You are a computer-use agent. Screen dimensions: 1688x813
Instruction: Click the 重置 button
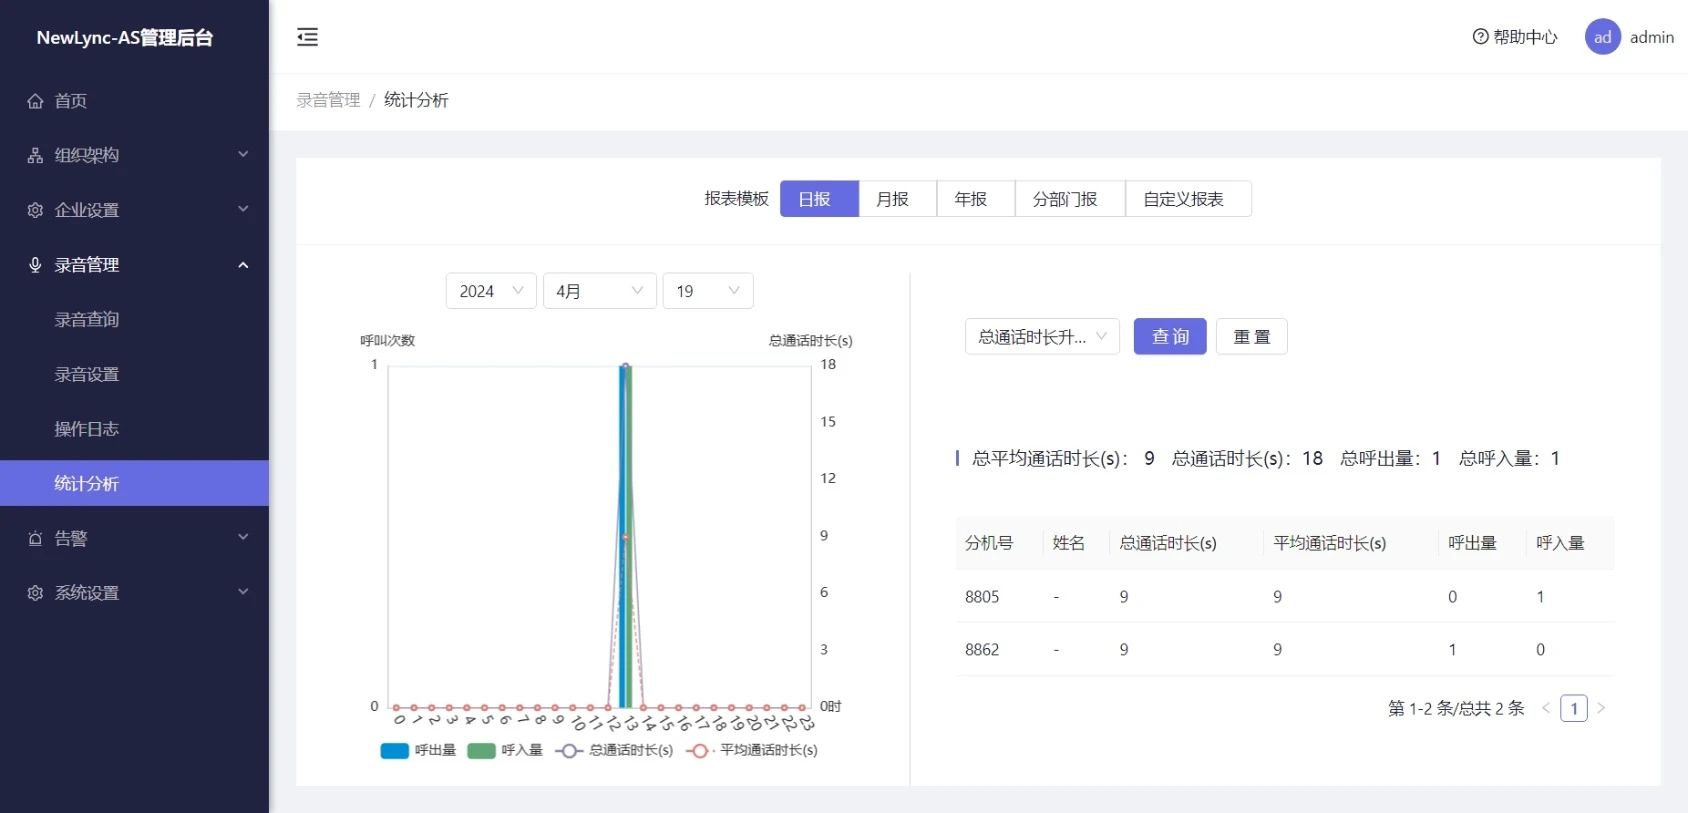(1251, 337)
